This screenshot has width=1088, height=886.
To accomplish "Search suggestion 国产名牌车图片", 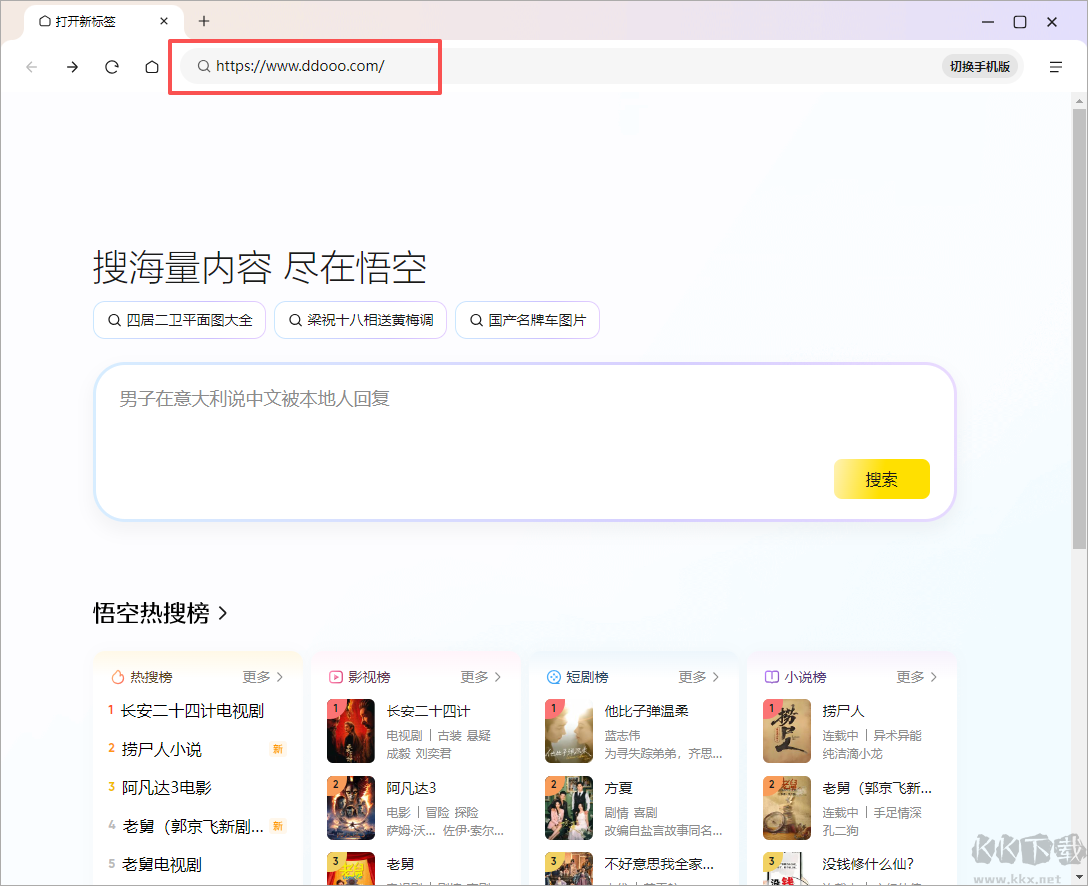I will (527, 320).
